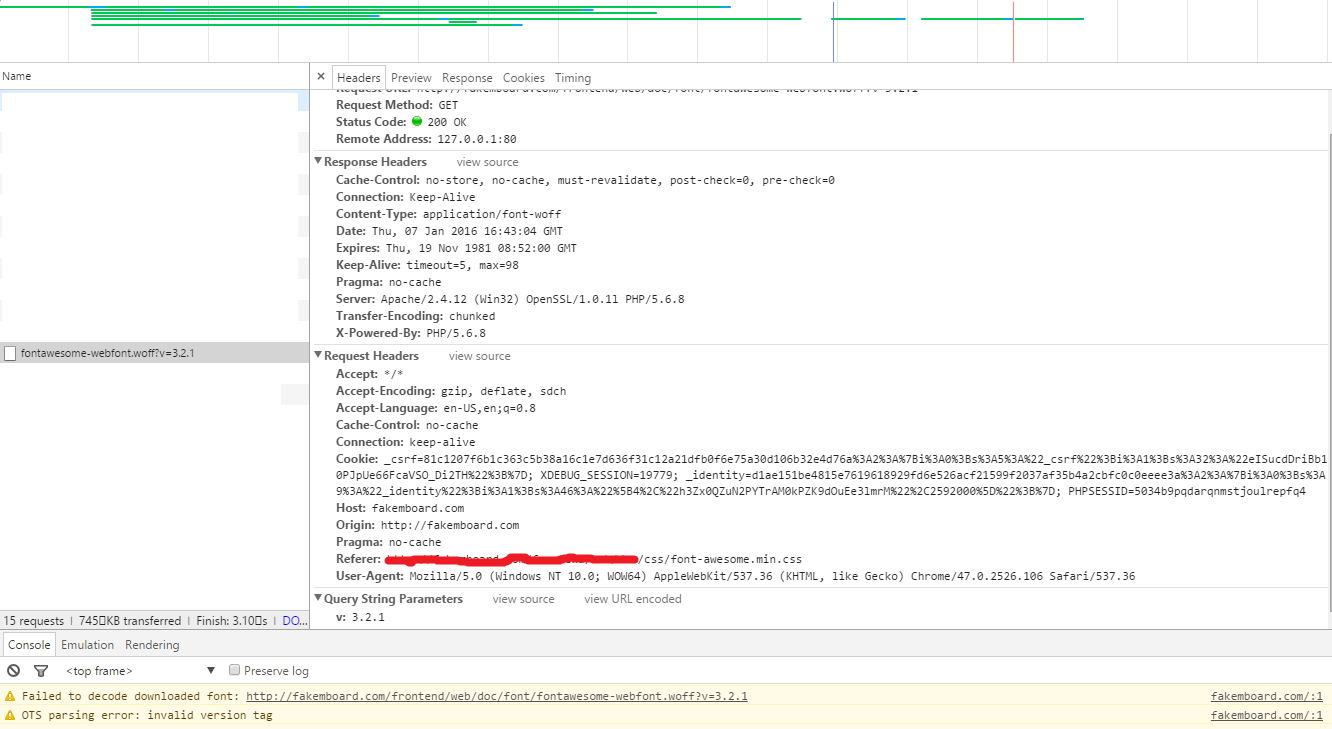Open the Response tab

coord(467,78)
